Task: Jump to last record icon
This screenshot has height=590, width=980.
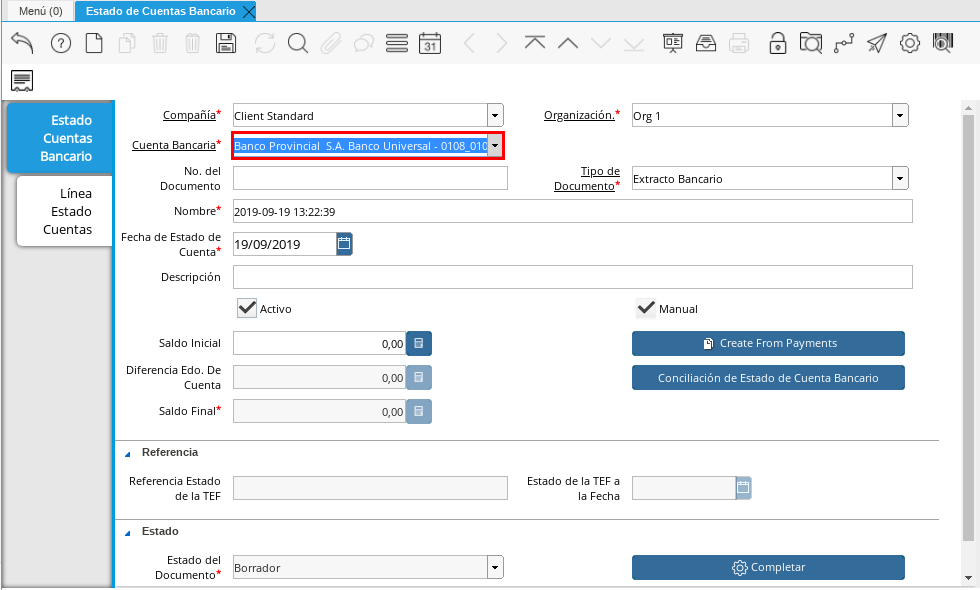Action: (634, 43)
